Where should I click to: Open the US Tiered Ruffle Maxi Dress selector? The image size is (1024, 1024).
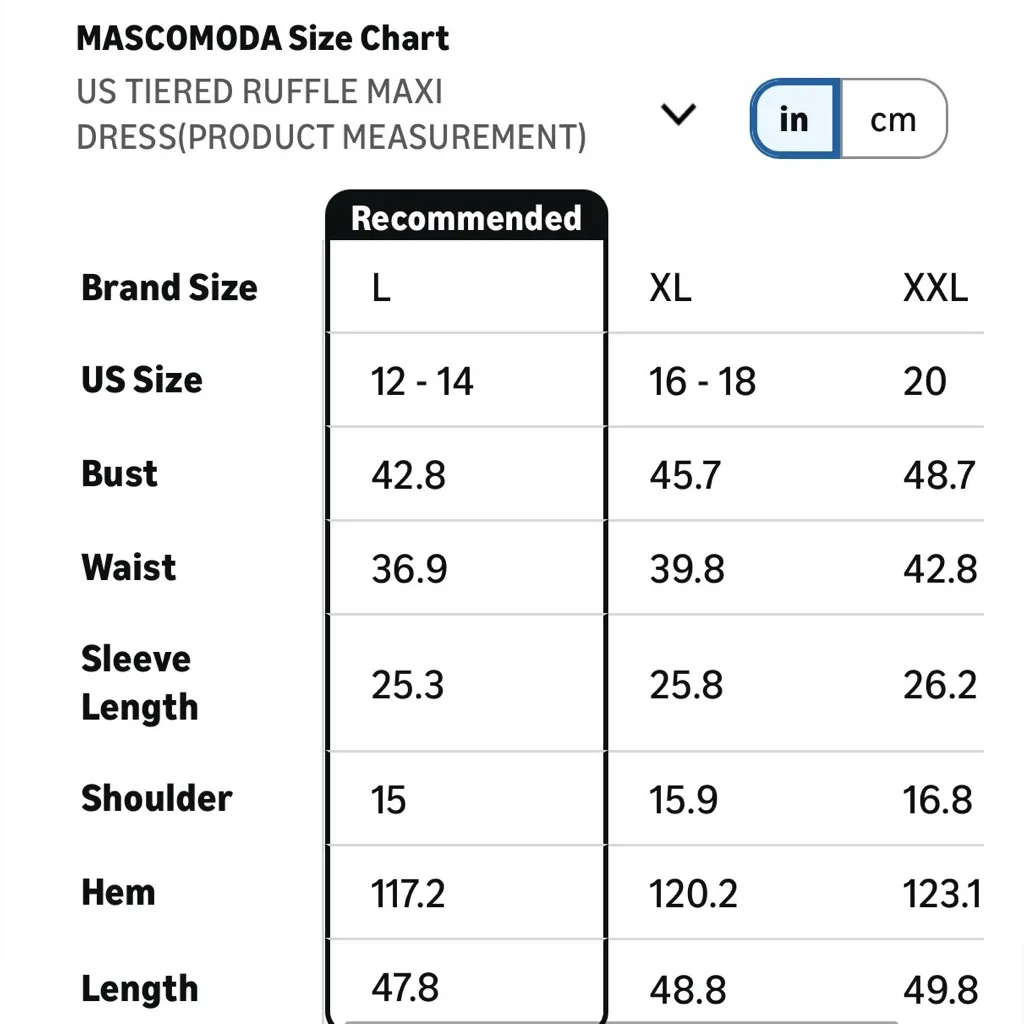point(331,114)
